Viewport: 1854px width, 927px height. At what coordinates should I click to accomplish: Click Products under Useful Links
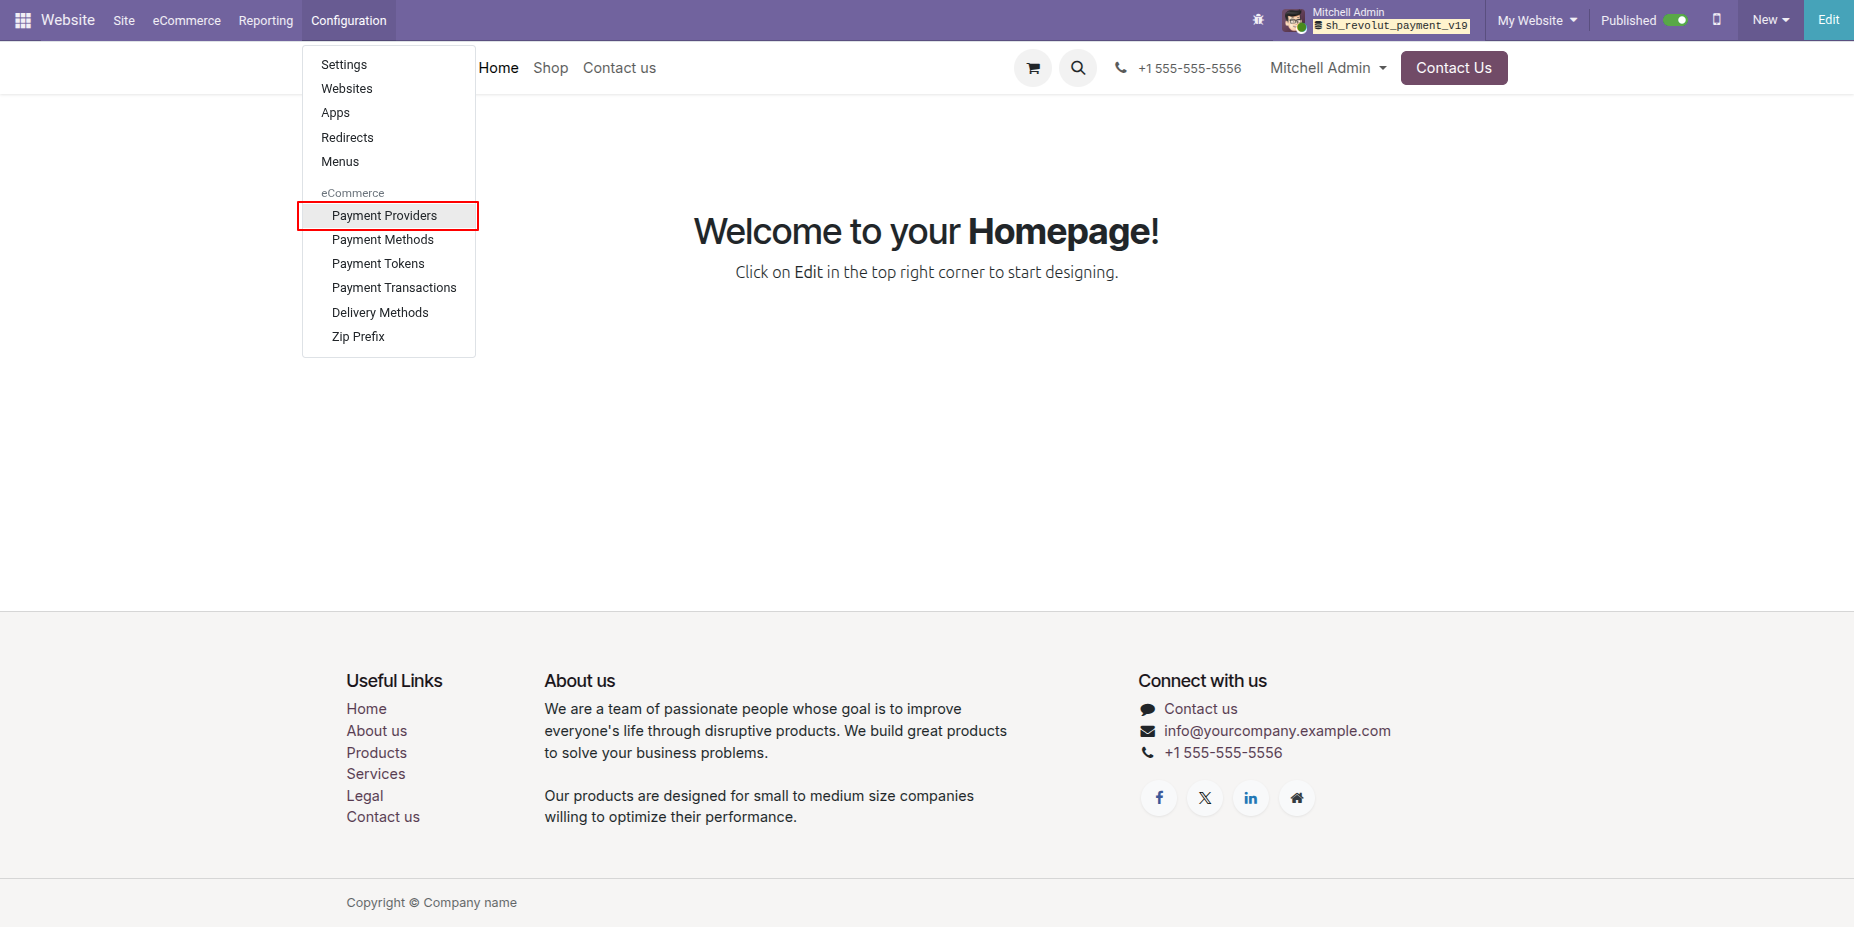coord(377,753)
